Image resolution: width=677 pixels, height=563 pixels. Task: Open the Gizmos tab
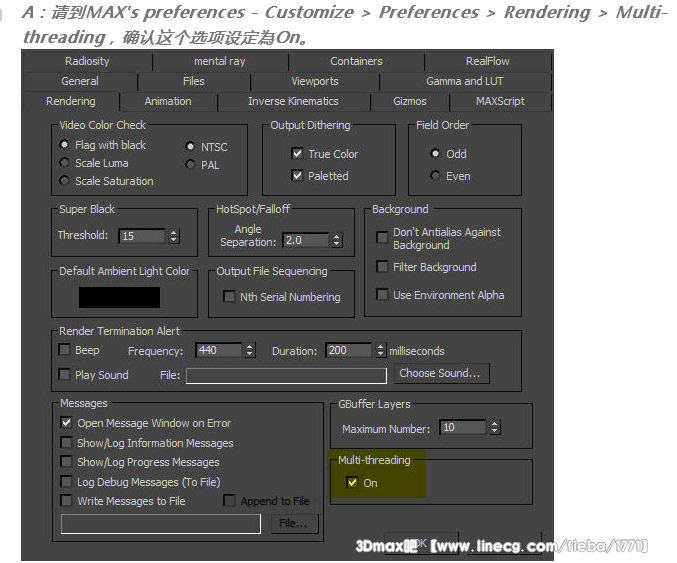(x=410, y=101)
